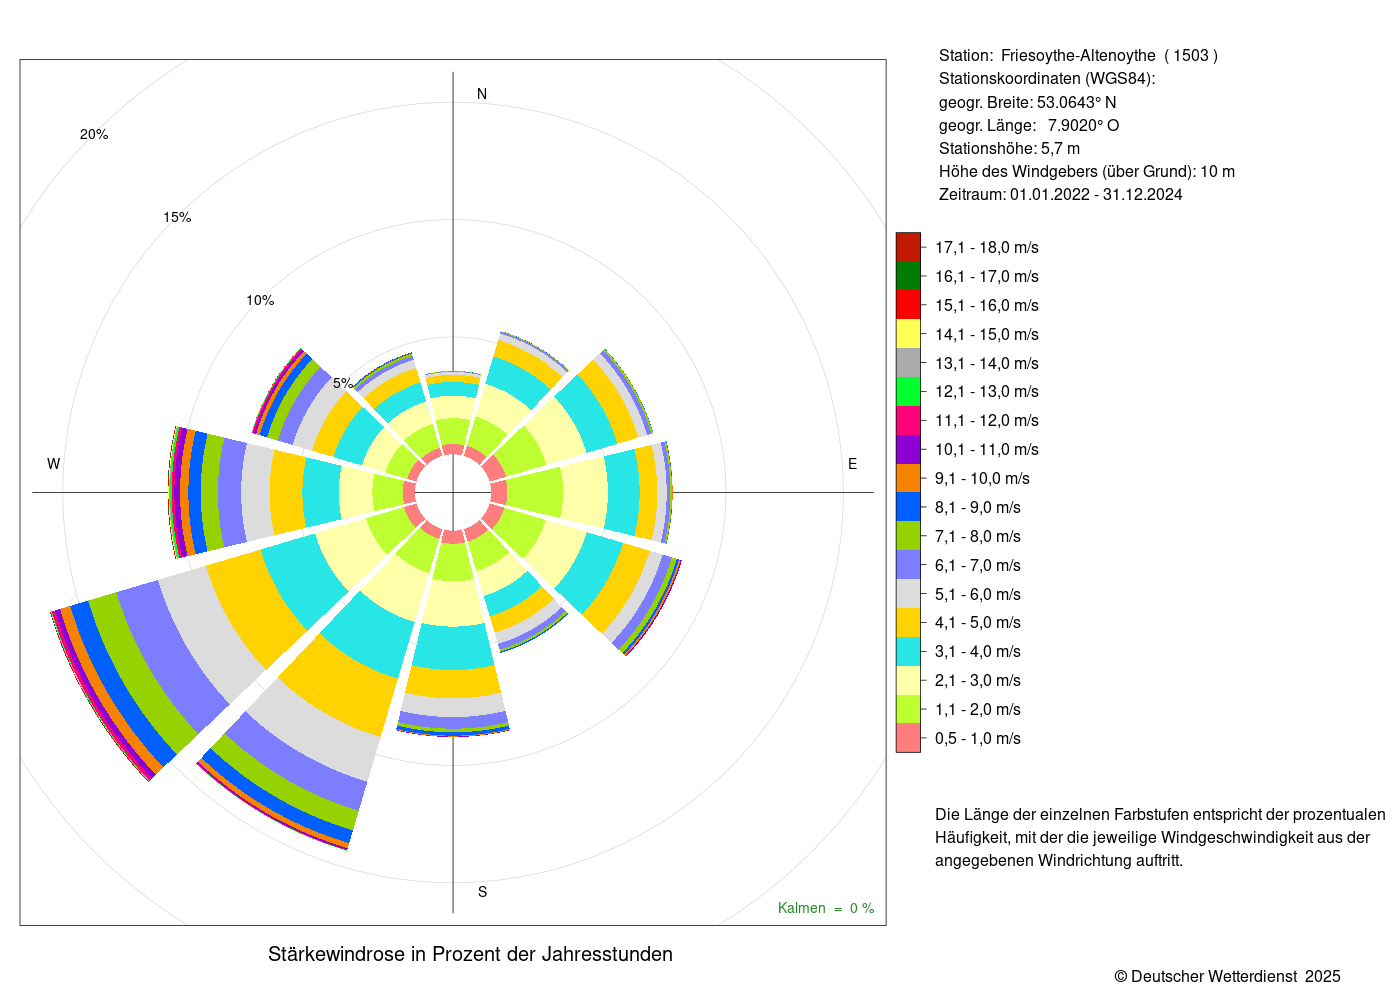
Task: Click the 0,5 - 1,0 m/s legend label
Action: coord(978,738)
